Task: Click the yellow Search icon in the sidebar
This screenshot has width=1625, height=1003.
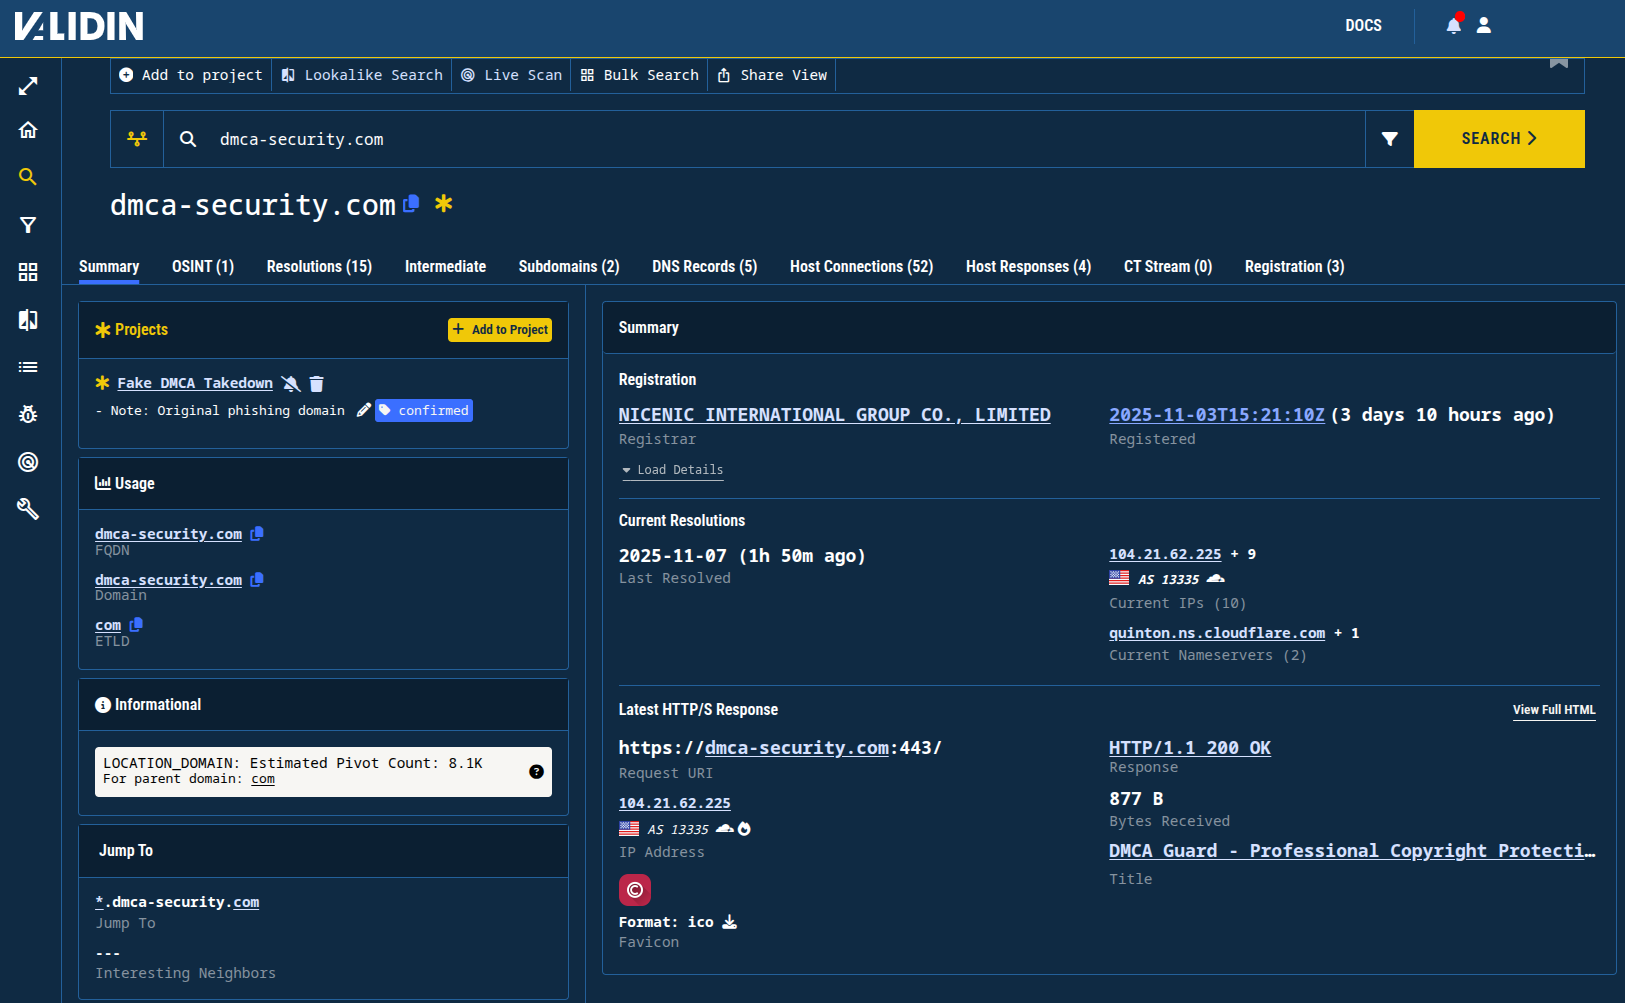Action: click(x=28, y=177)
